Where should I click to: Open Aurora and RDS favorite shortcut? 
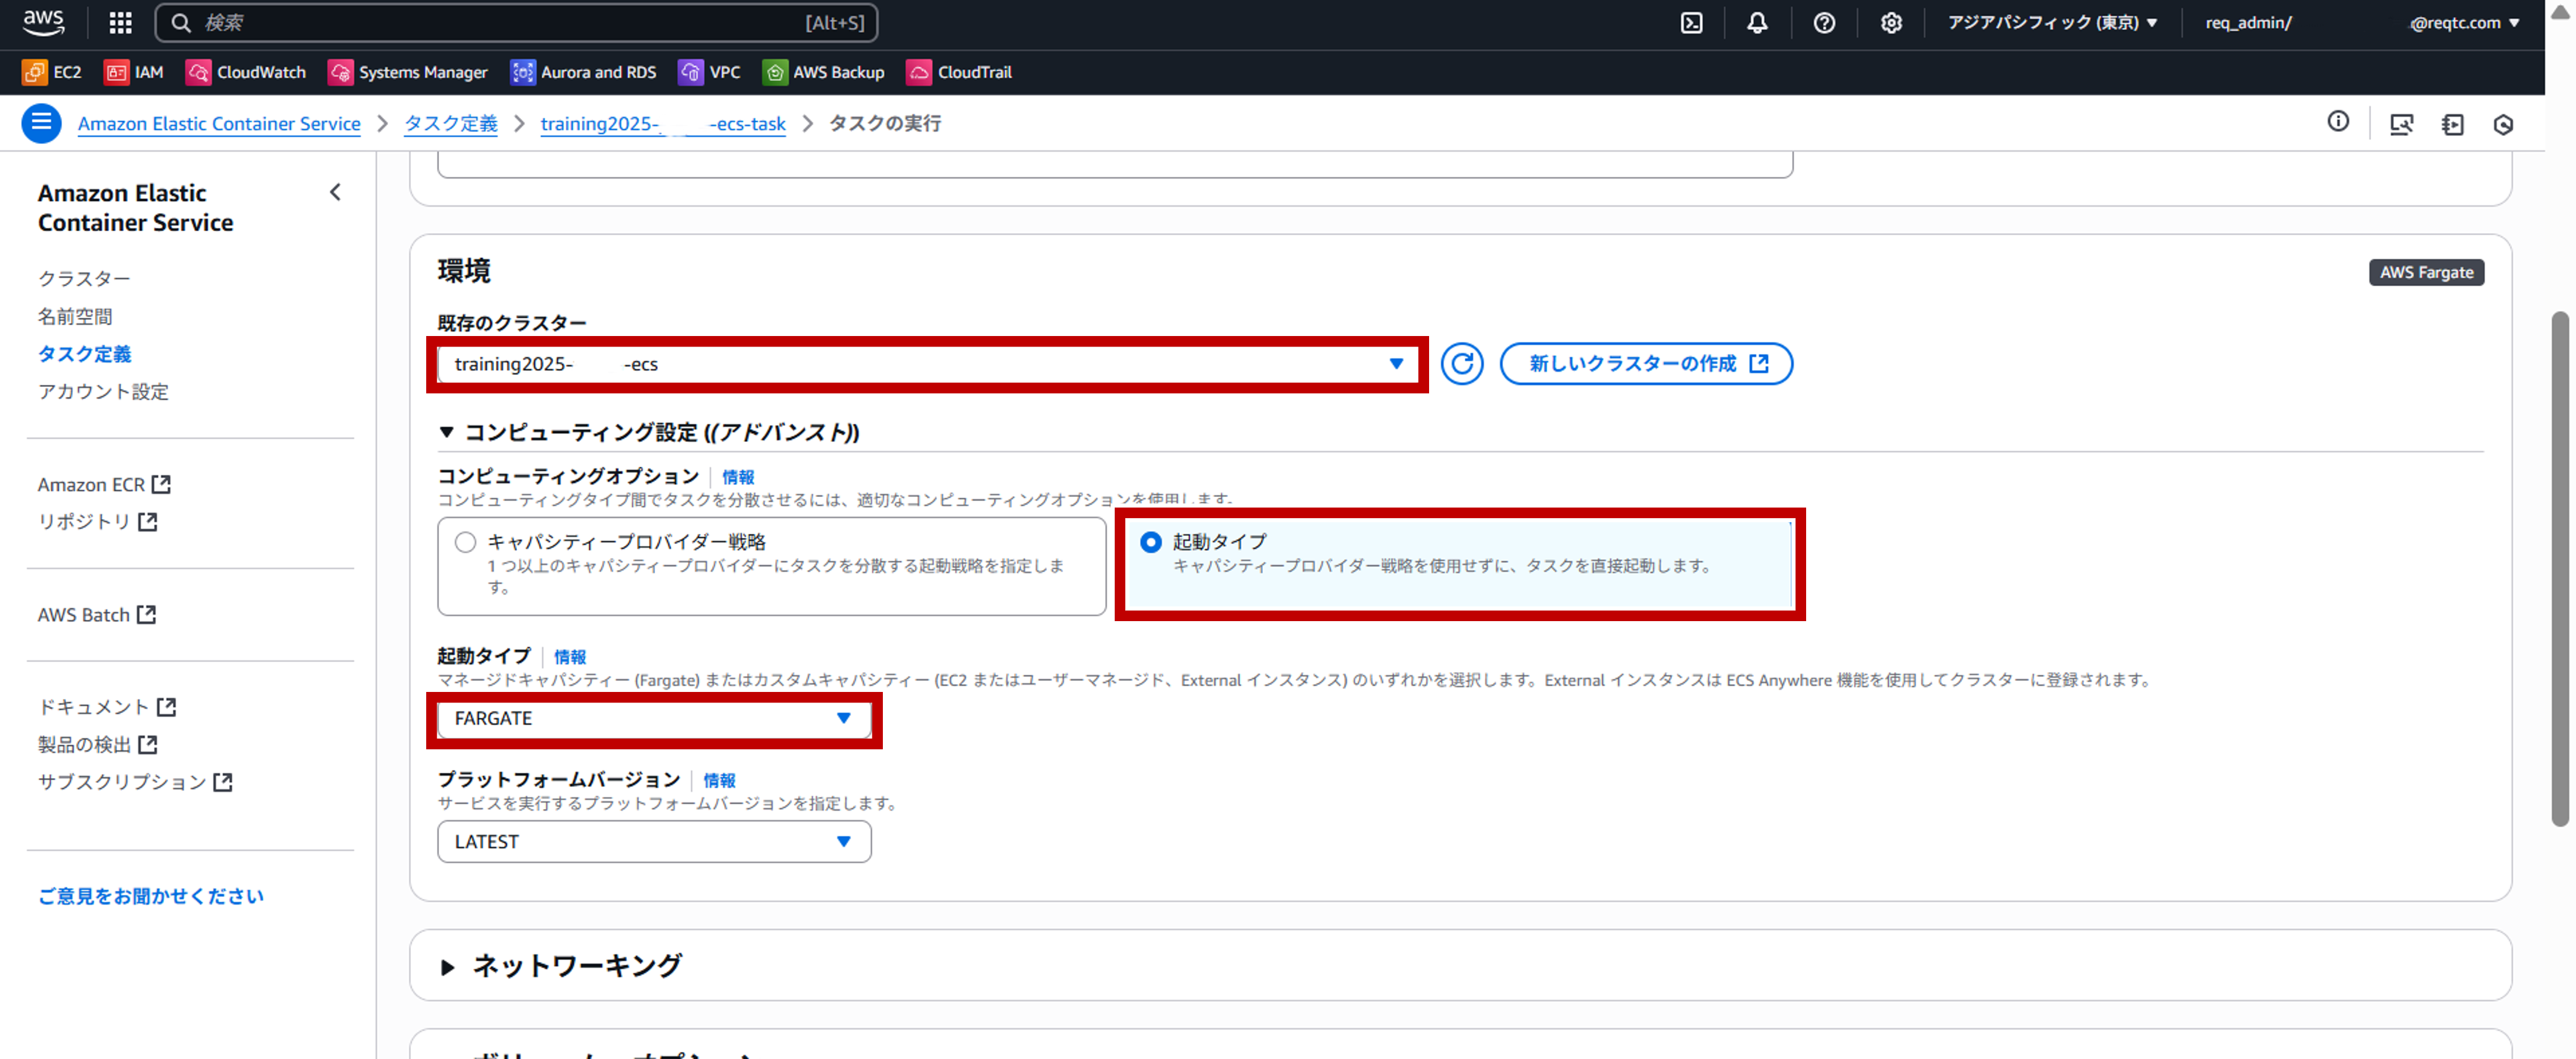[x=584, y=72]
